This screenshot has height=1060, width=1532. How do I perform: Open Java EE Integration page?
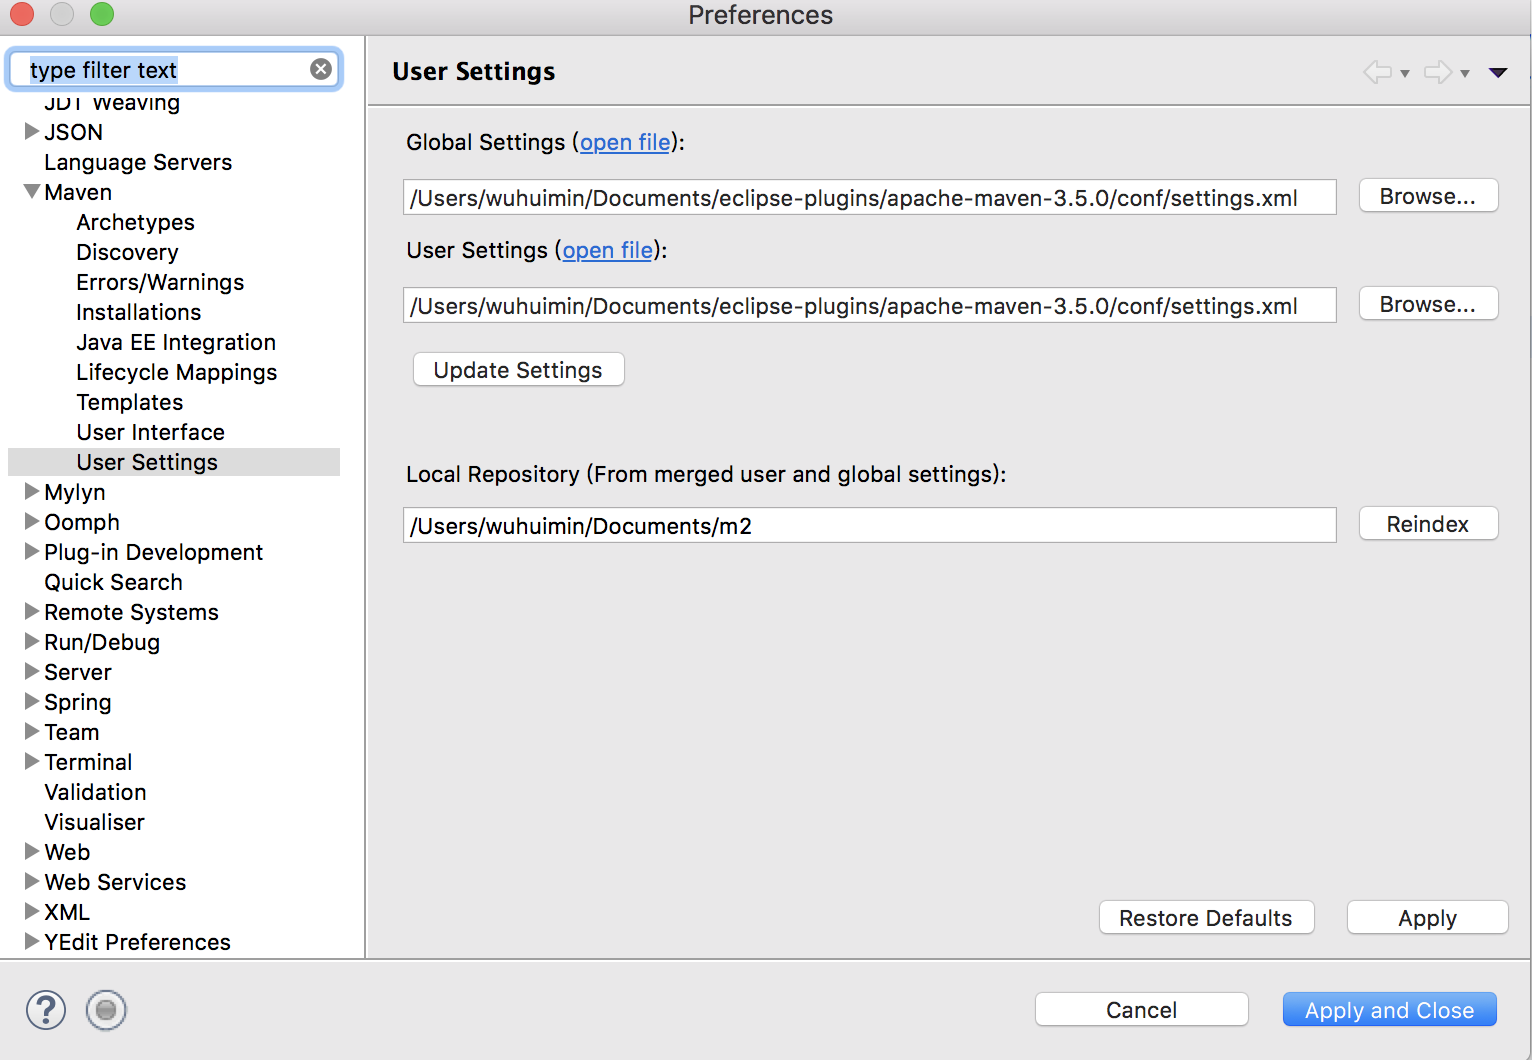(176, 342)
